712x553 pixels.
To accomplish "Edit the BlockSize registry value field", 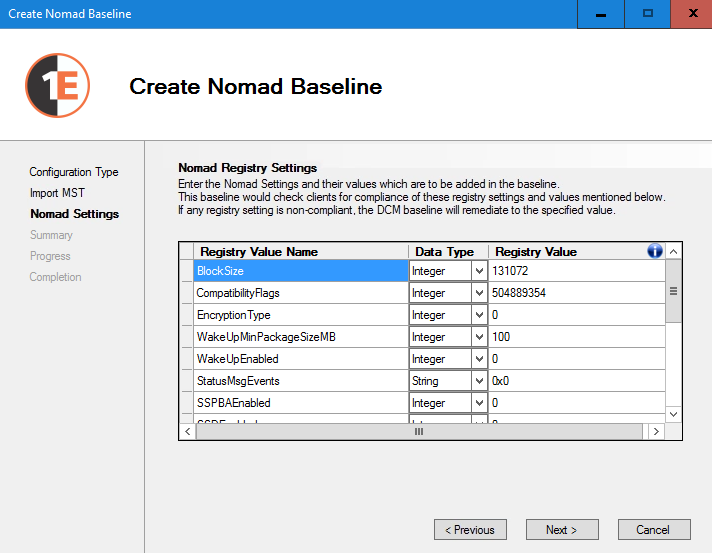I will 575,271.
